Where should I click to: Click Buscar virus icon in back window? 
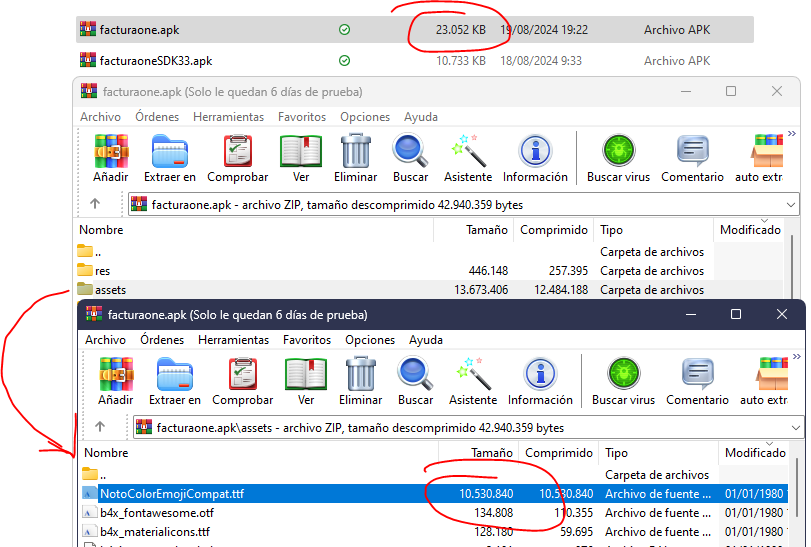pyautogui.click(x=618, y=151)
